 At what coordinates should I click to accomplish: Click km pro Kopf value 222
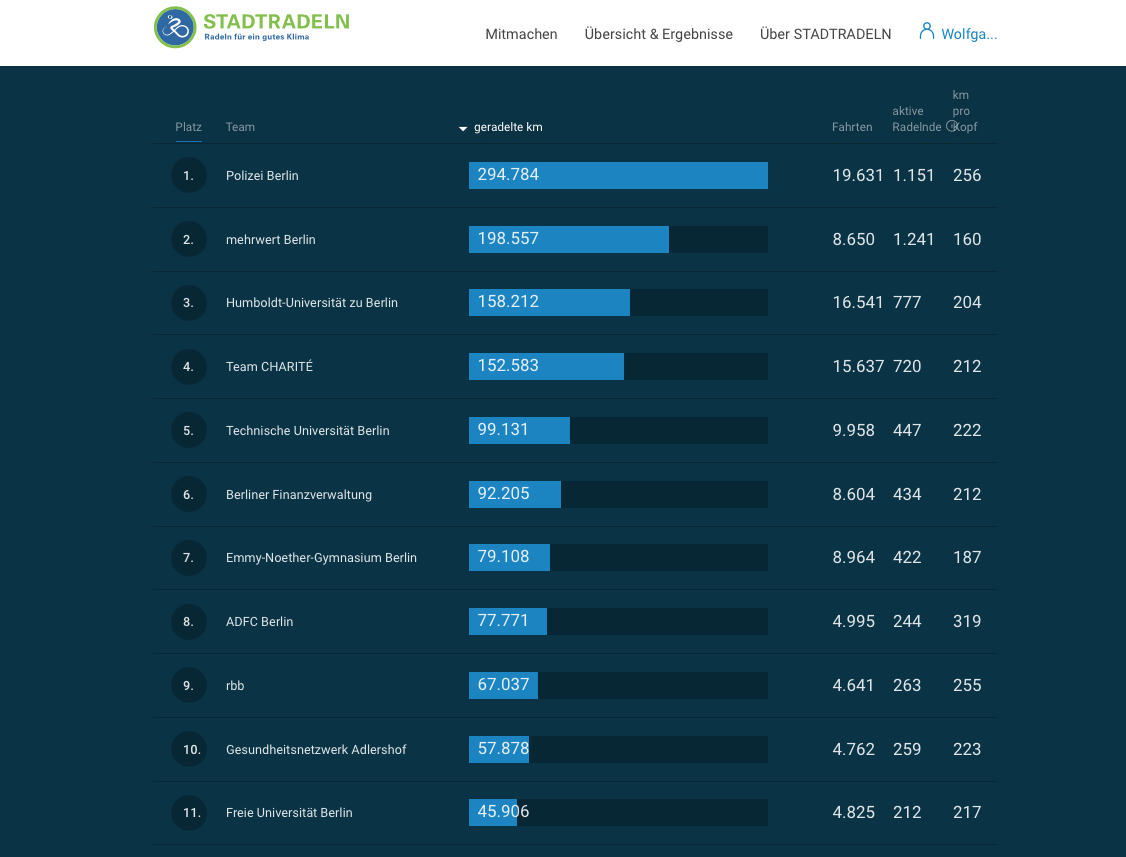click(x=967, y=430)
